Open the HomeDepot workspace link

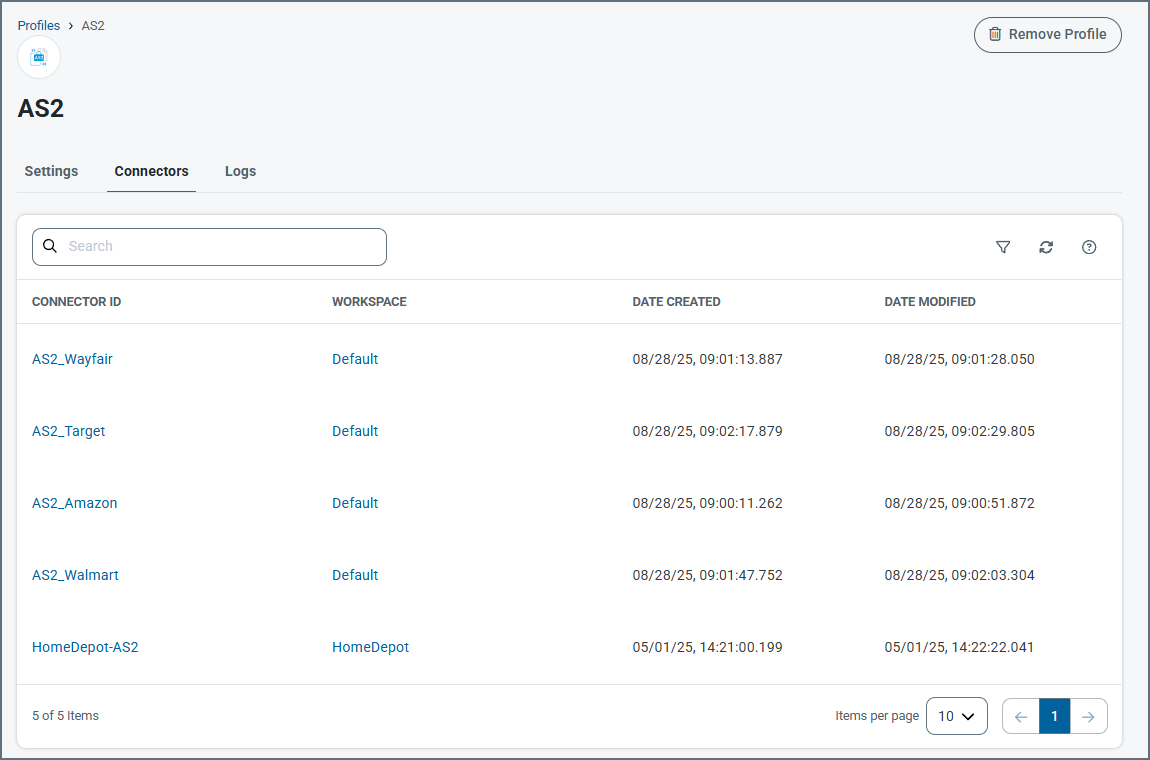tap(370, 647)
